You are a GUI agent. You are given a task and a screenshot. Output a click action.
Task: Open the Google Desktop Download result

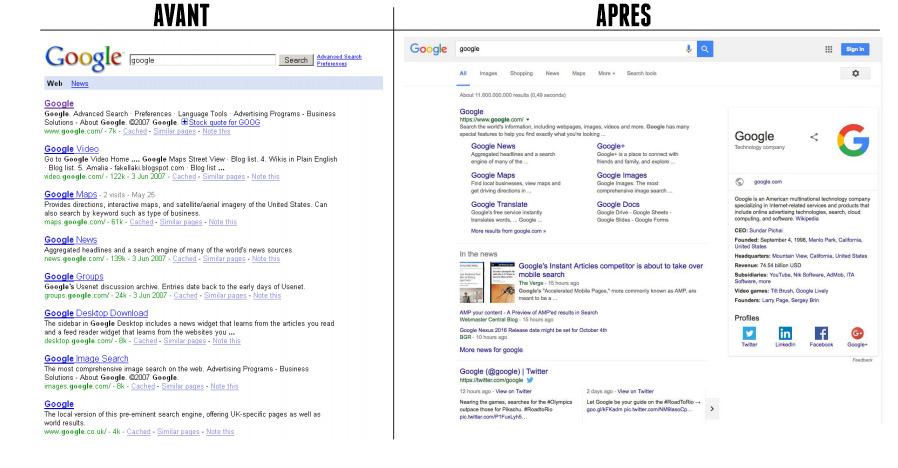click(x=96, y=313)
